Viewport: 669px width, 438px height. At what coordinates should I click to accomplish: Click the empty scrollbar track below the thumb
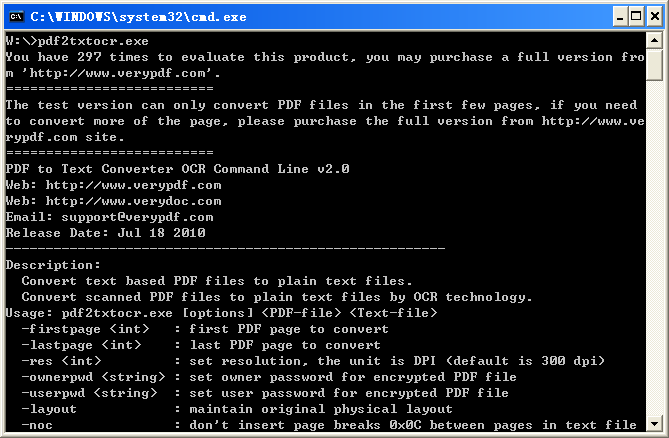coord(654,247)
